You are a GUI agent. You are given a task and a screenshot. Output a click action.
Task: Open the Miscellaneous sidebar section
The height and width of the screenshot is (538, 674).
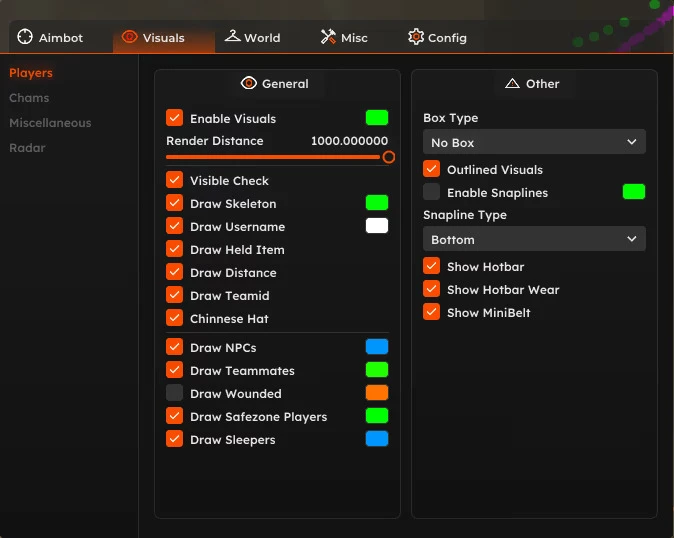[50, 123]
